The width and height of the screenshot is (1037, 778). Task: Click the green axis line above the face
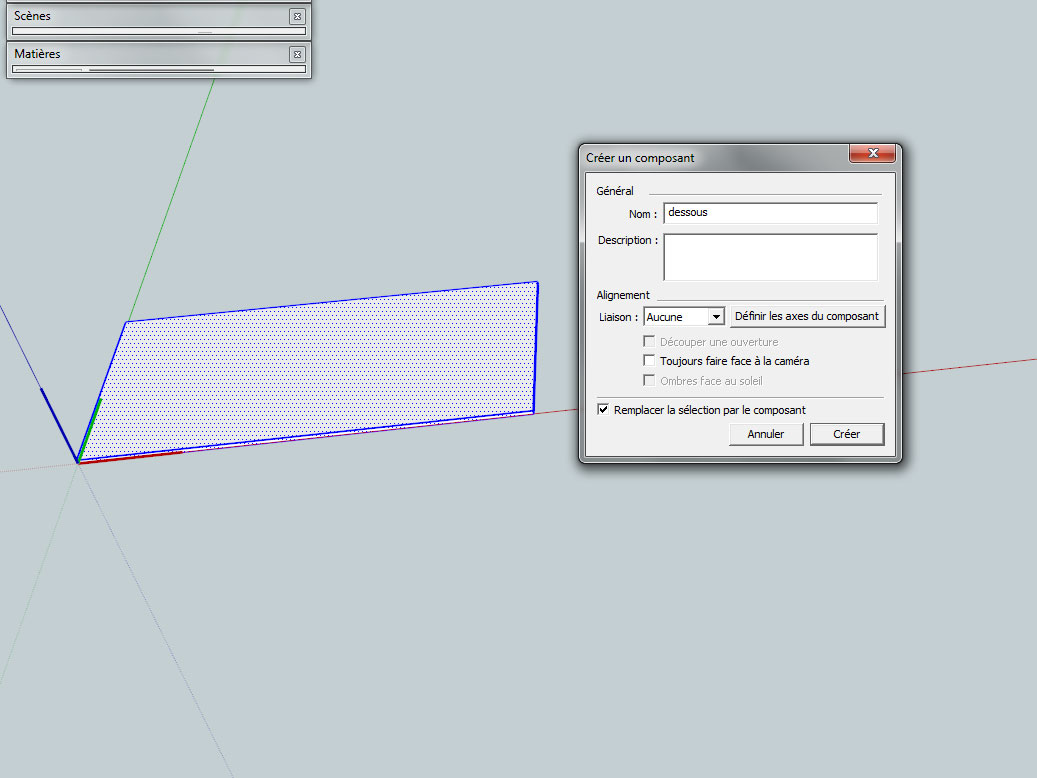[x=172, y=198]
